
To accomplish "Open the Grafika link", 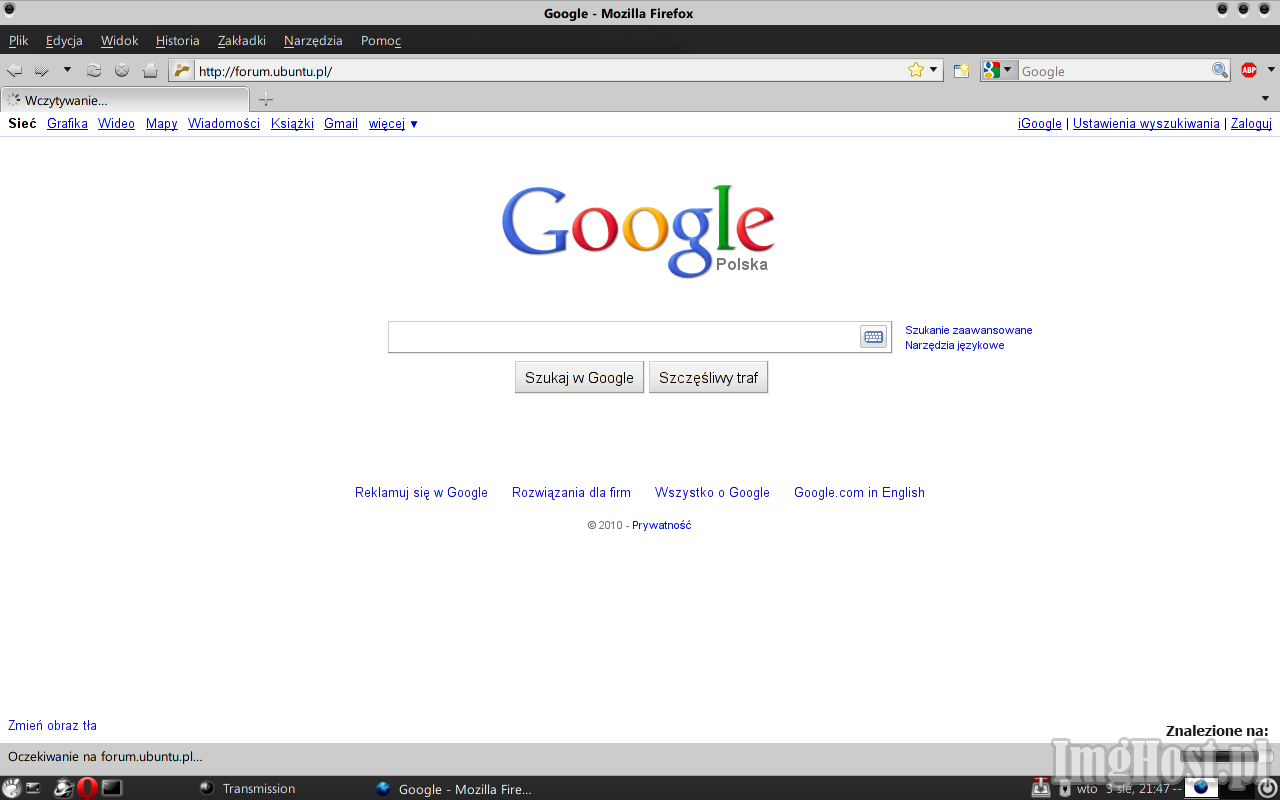I will 67,124.
